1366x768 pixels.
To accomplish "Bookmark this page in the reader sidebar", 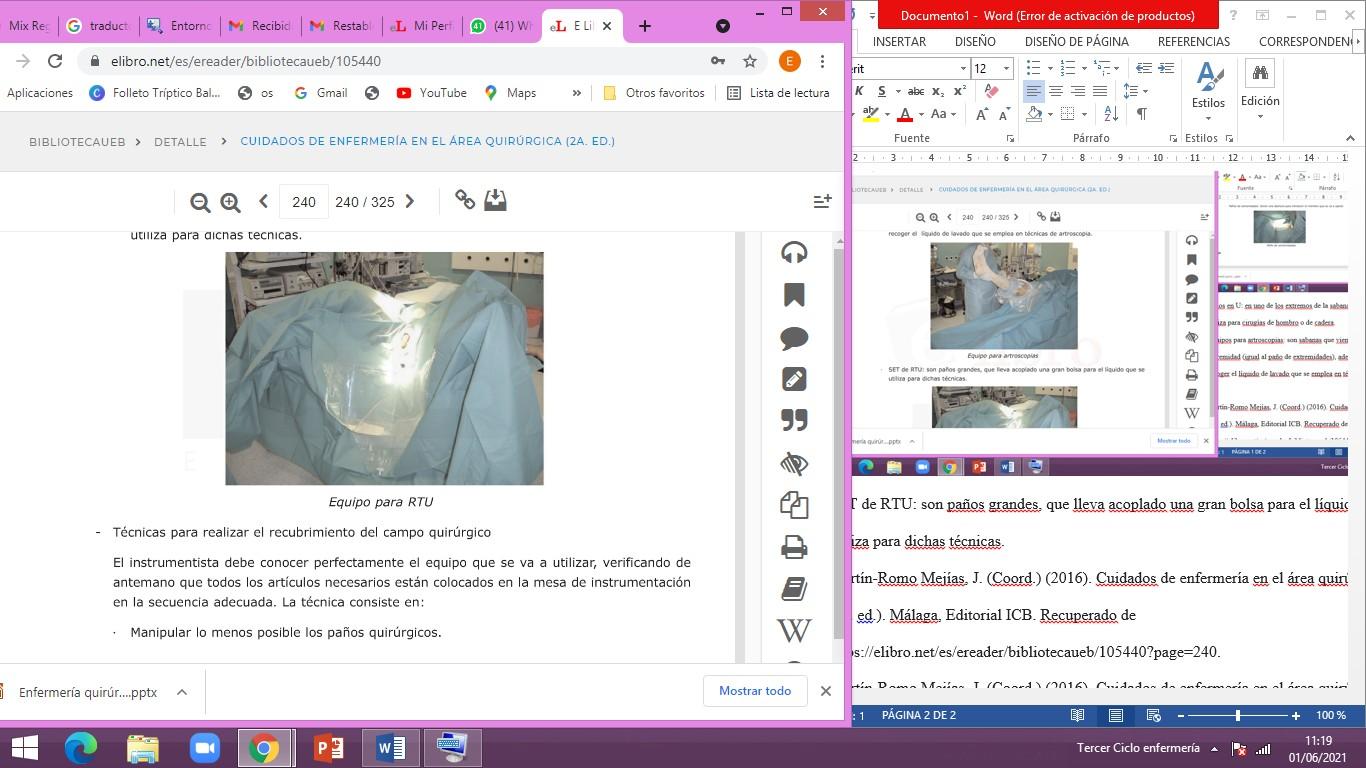I will 794,295.
